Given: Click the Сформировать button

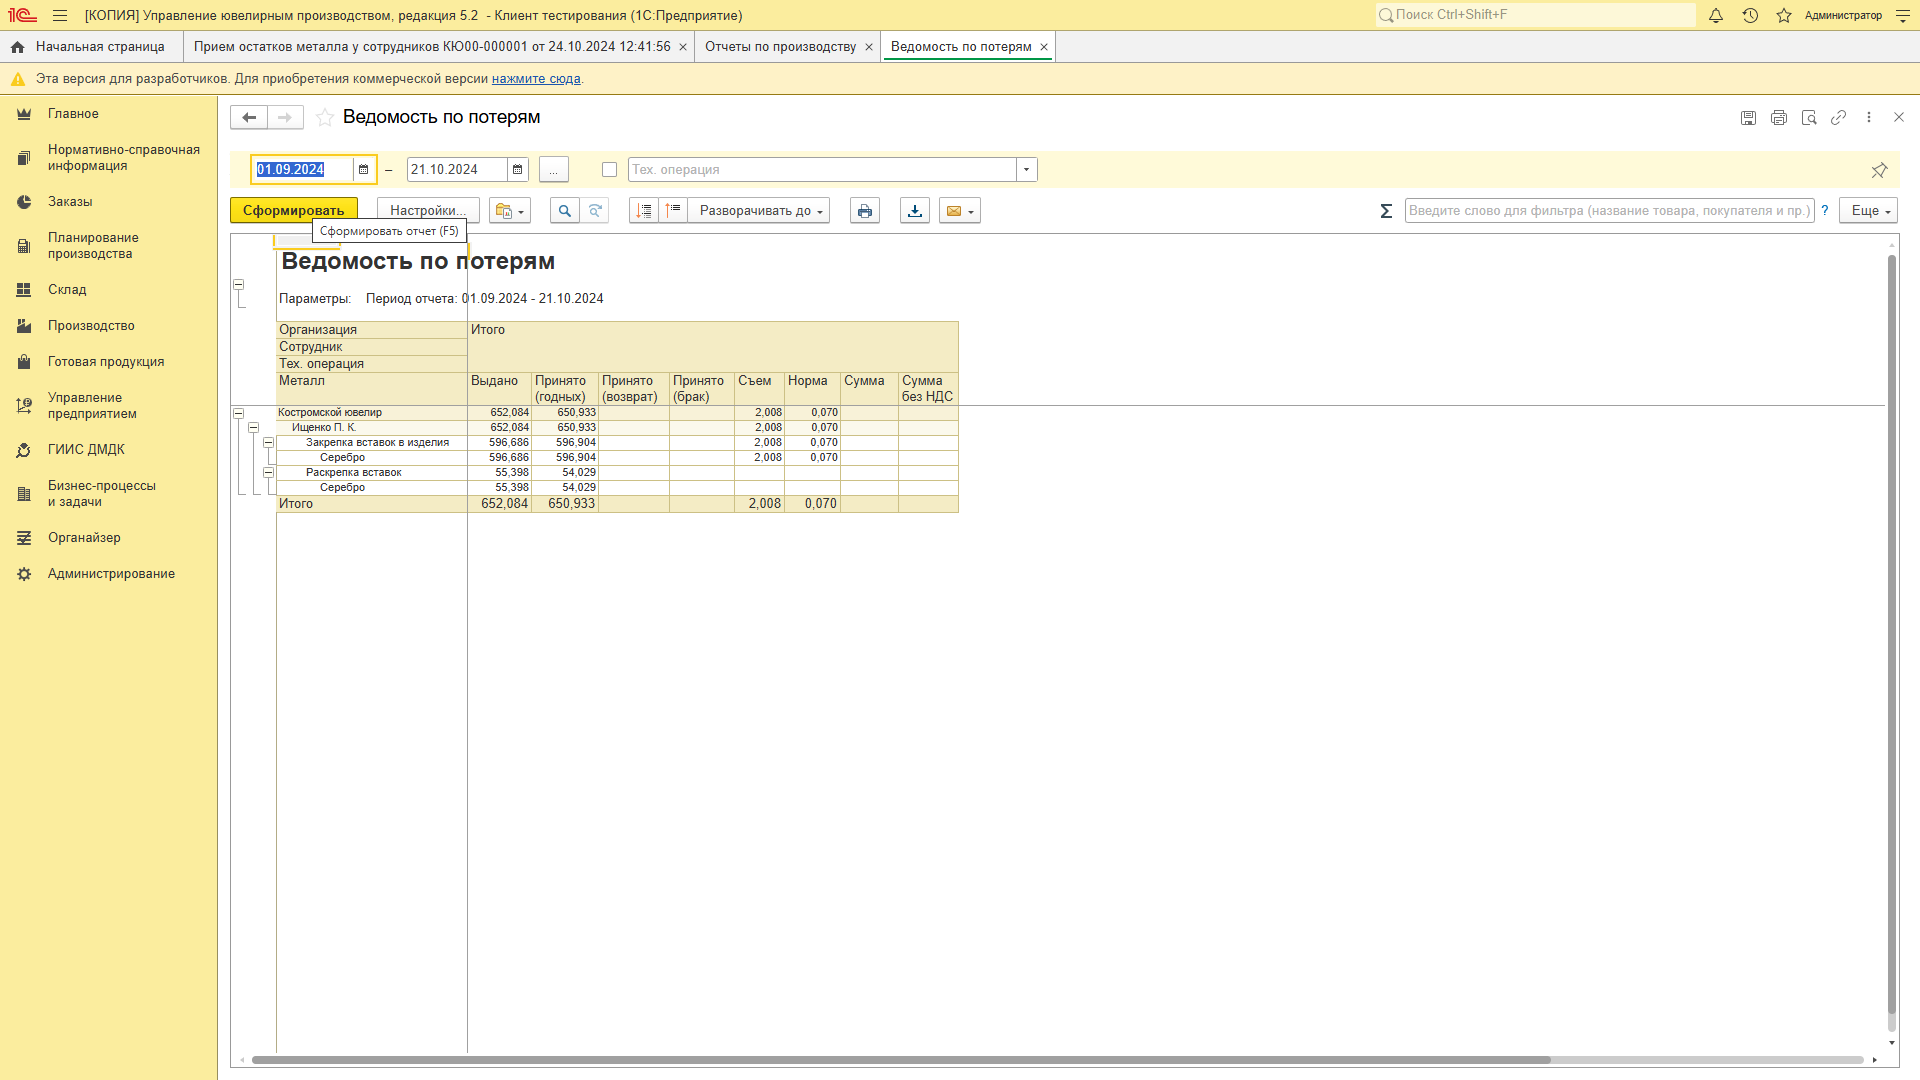Looking at the screenshot, I should pos(293,211).
